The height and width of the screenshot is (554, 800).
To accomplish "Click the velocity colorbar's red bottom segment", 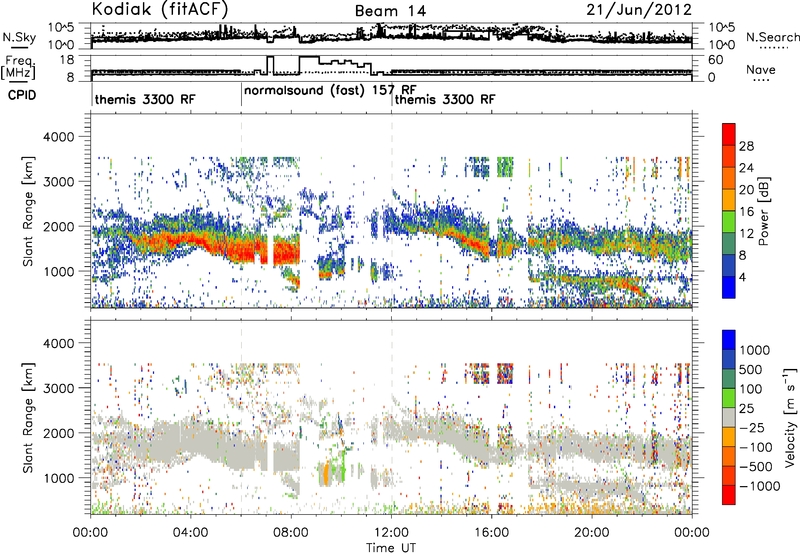I will [729, 495].
